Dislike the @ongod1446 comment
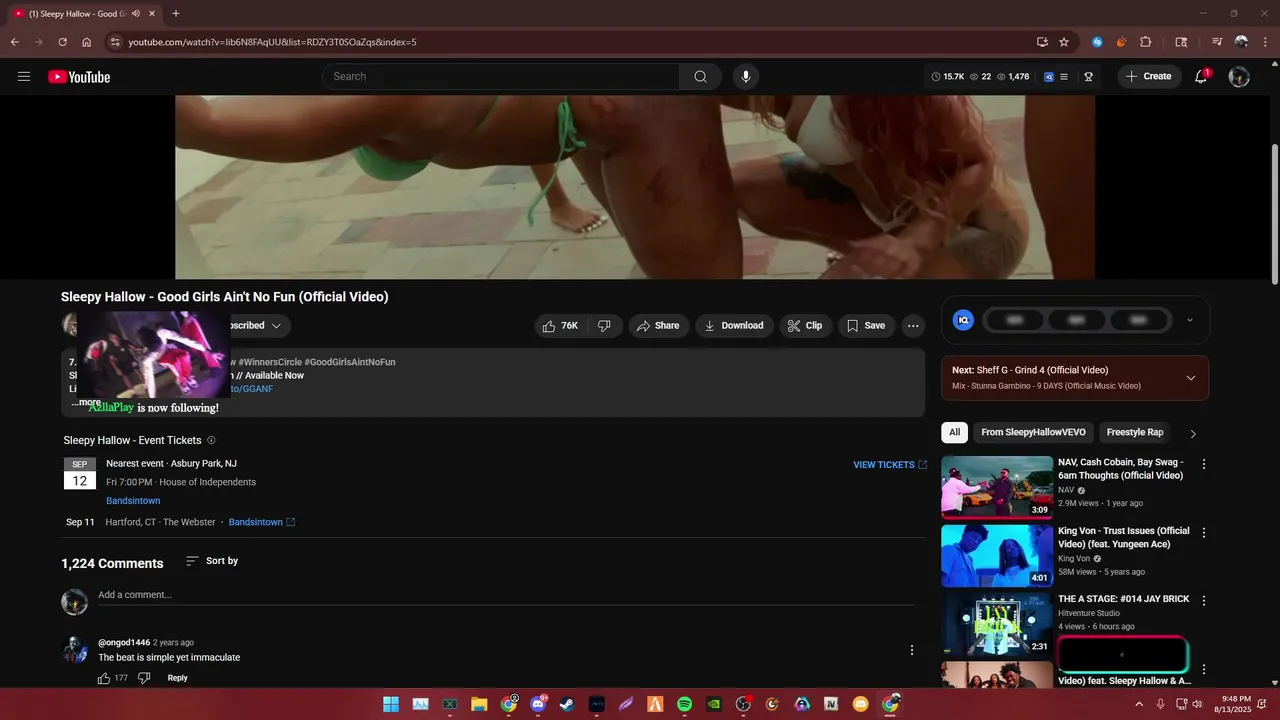Screen dimensions: 1280x720 coord(144,678)
